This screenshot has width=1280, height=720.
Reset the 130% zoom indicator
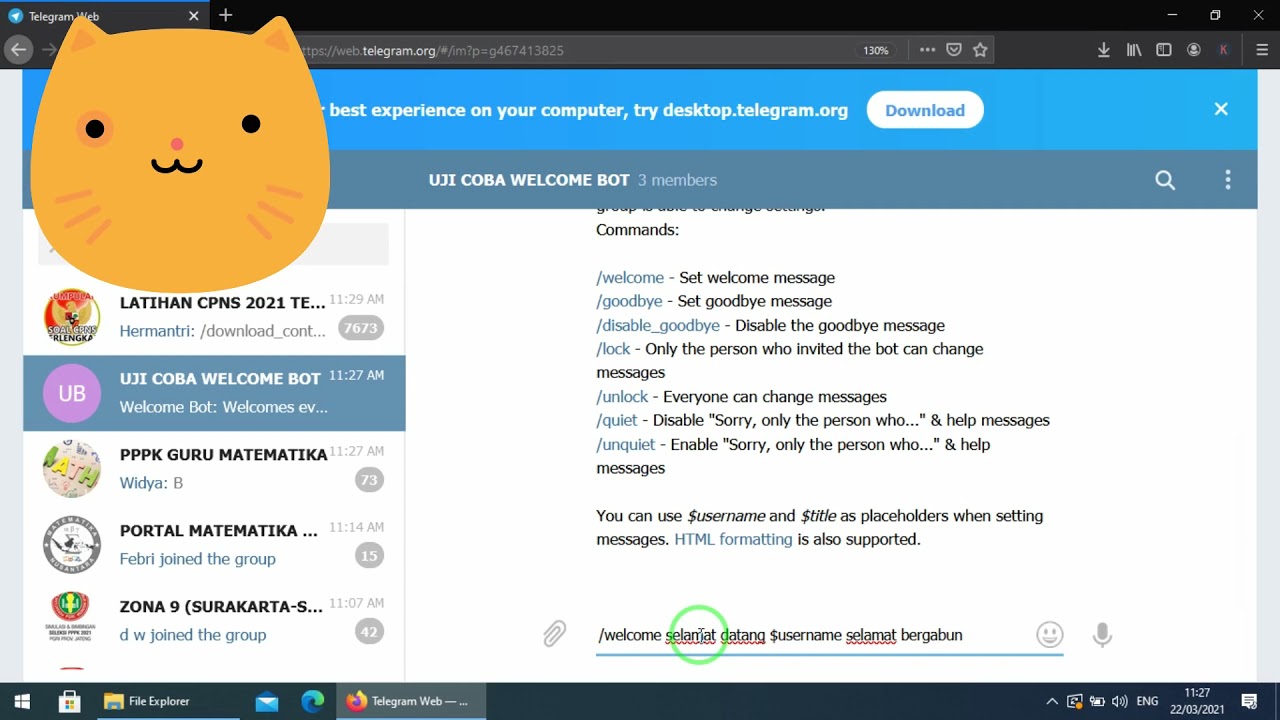pyautogui.click(x=876, y=50)
